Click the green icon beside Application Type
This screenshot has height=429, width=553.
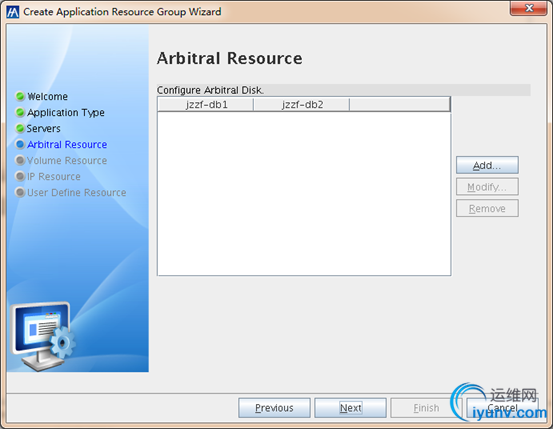point(20,112)
